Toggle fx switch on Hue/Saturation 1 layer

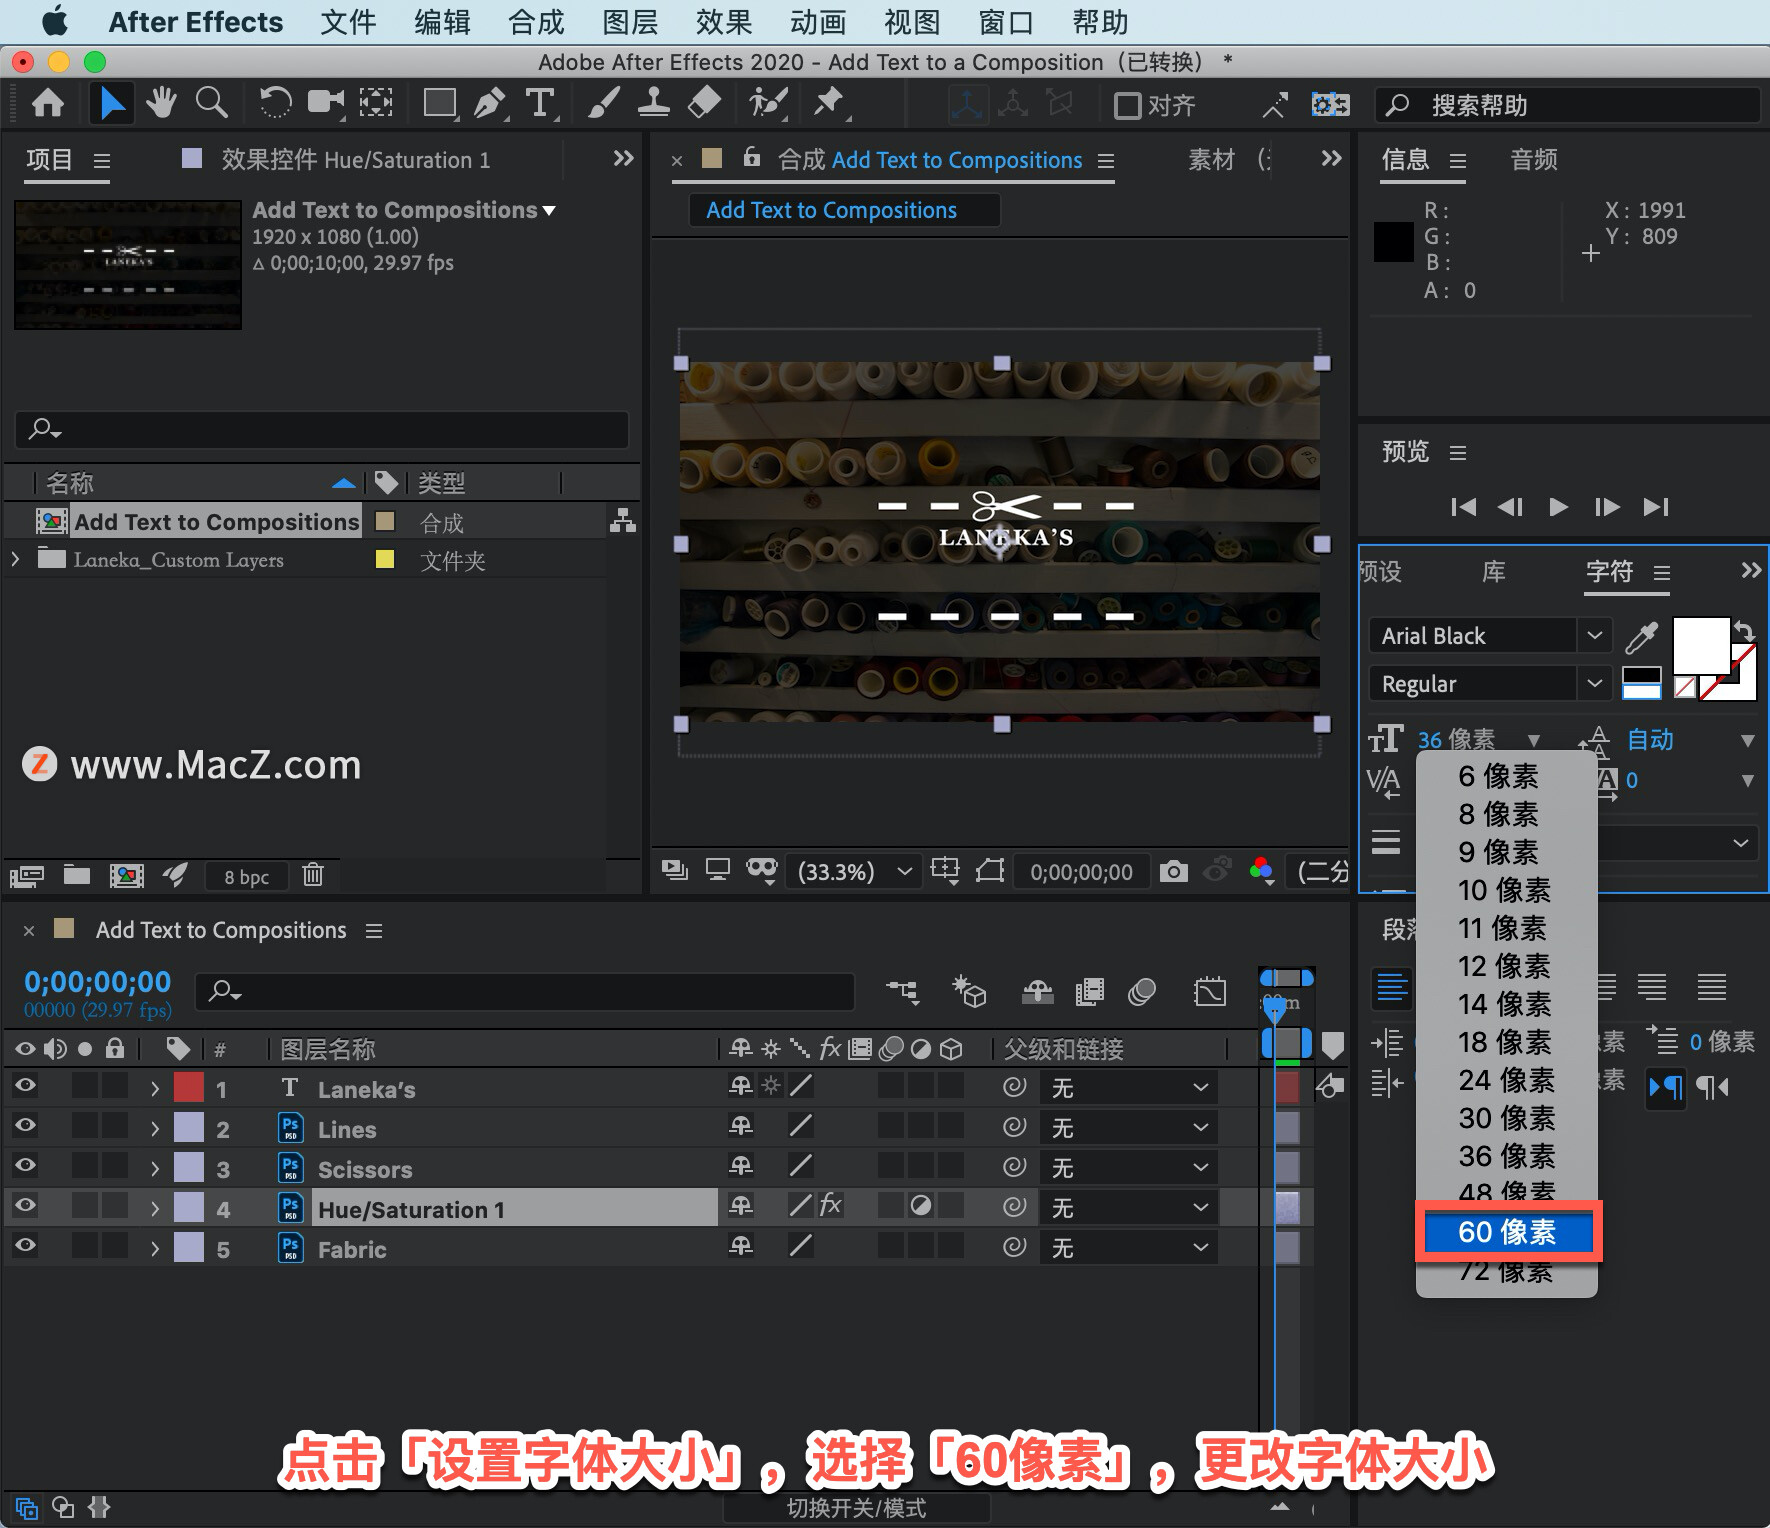pos(830,1205)
